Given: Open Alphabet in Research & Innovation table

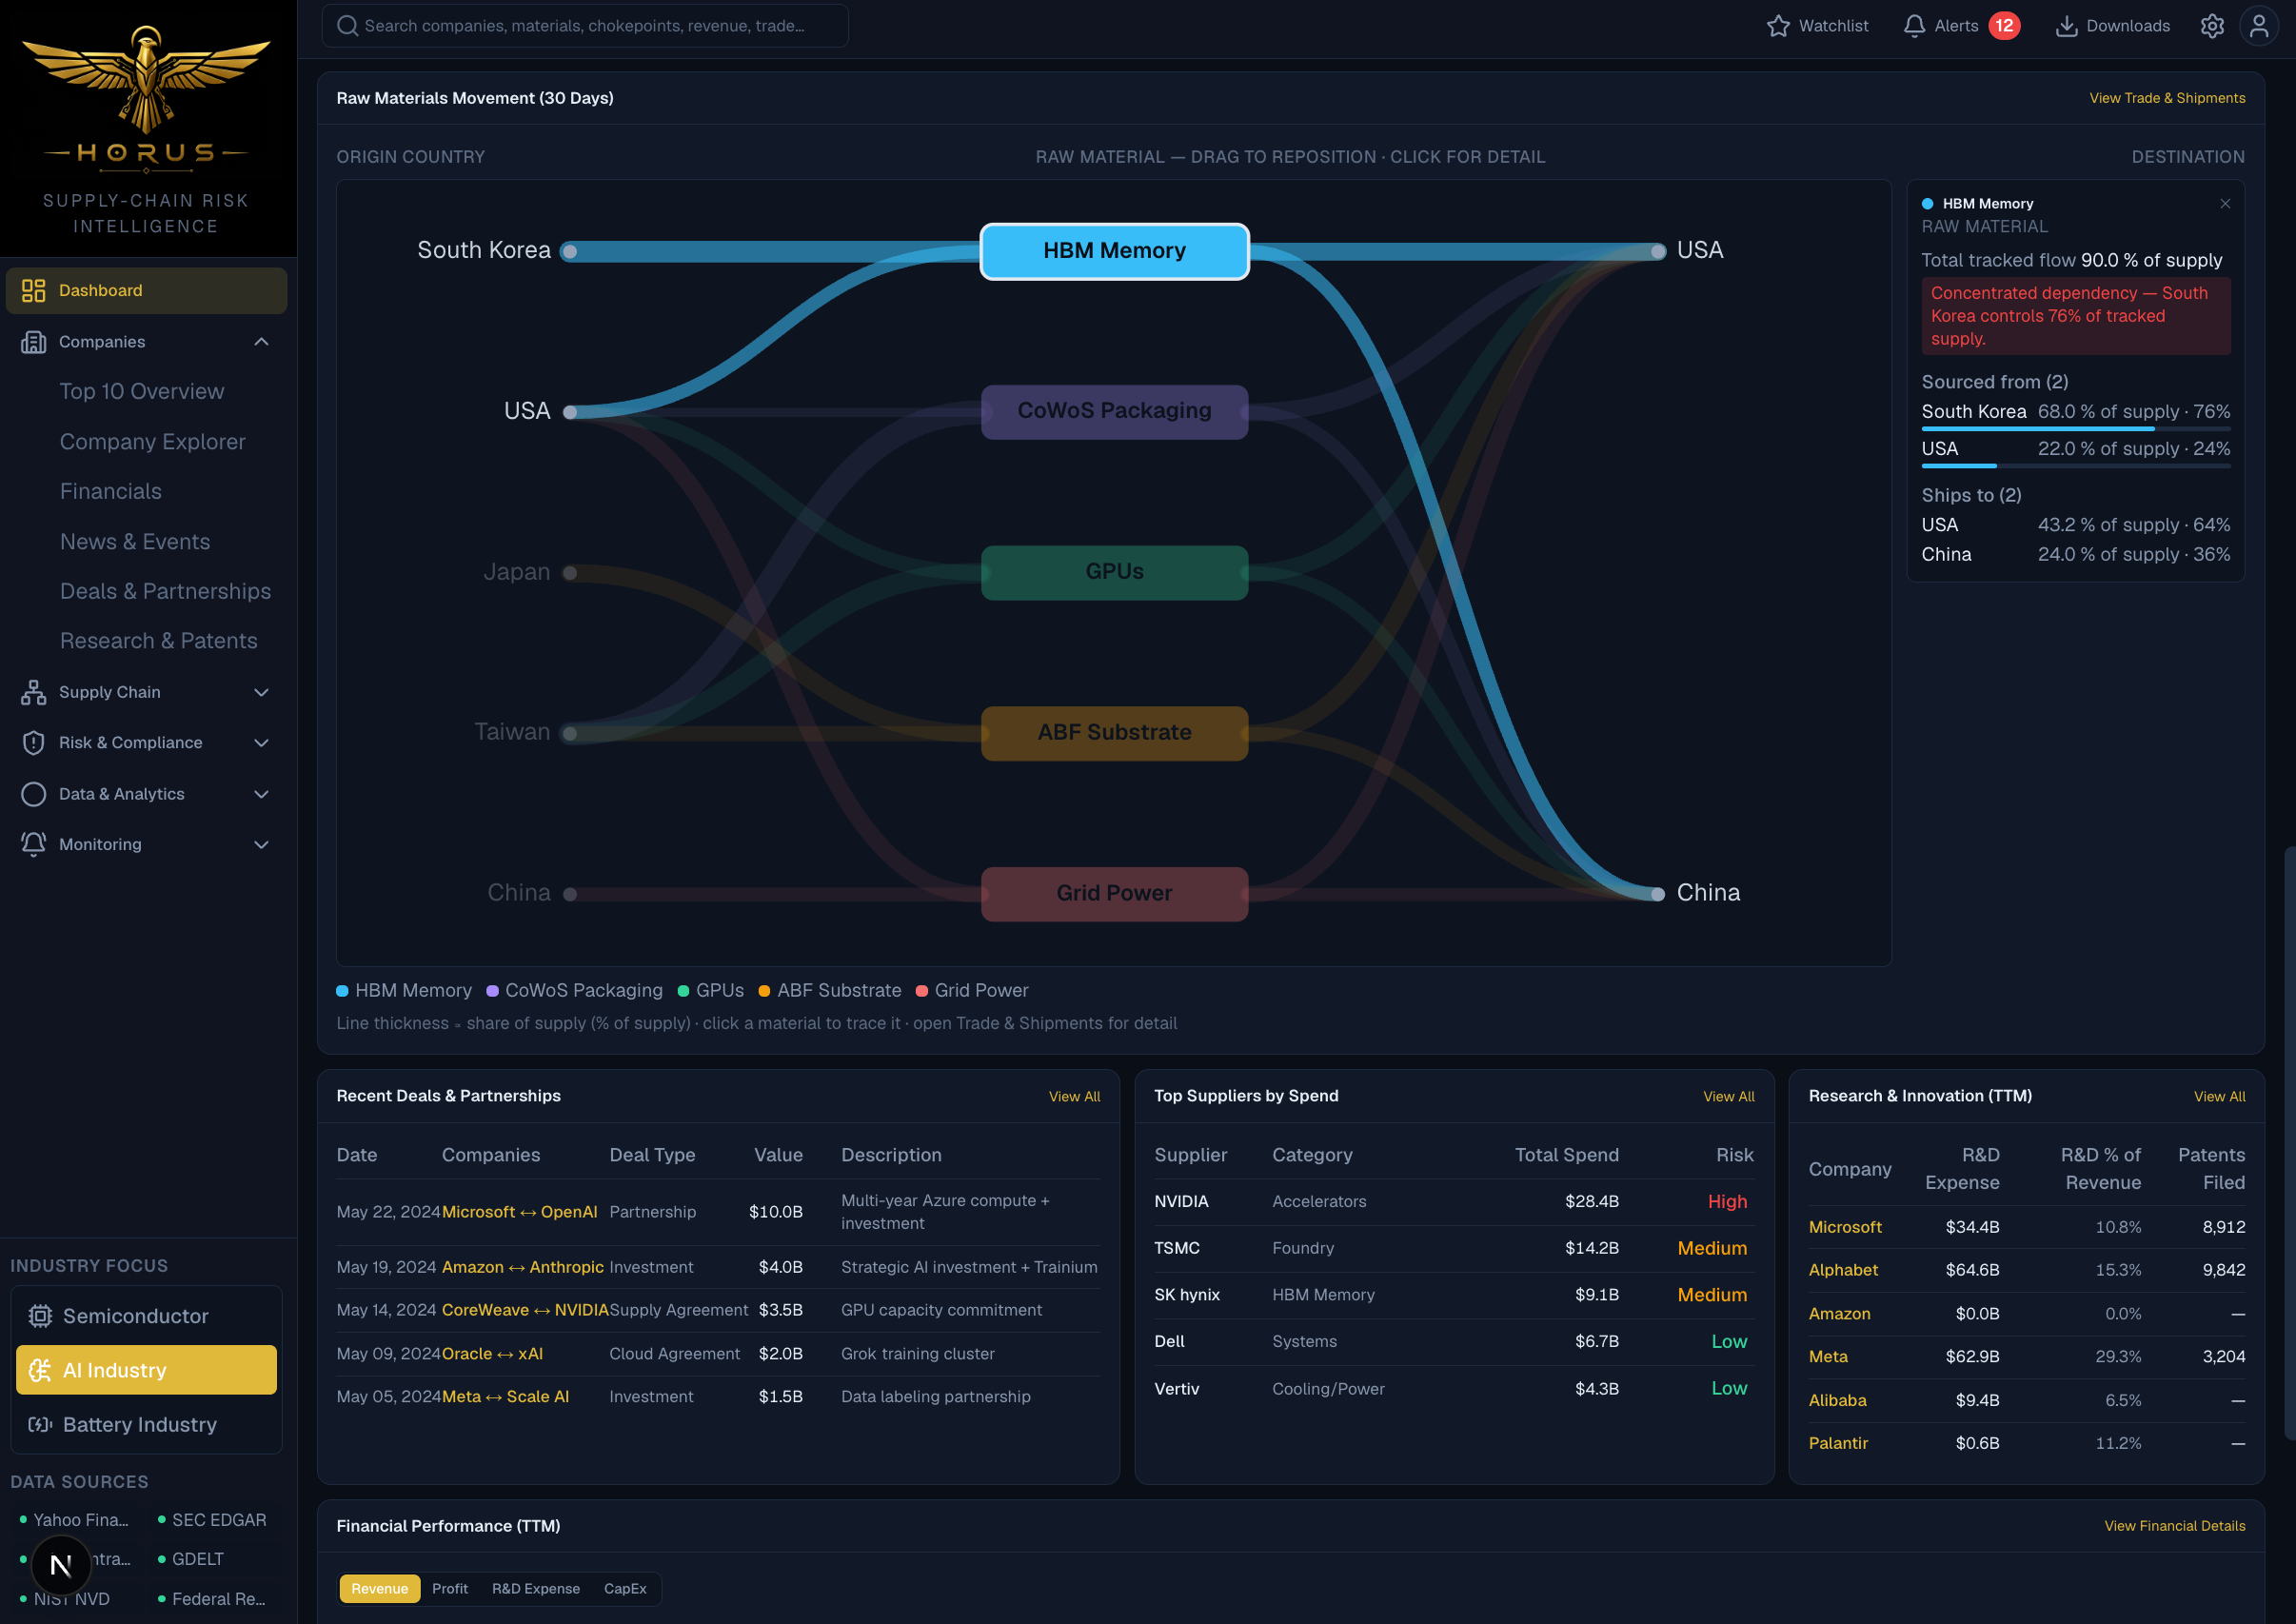Looking at the screenshot, I should pyautogui.click(x=1843, y=1270).
